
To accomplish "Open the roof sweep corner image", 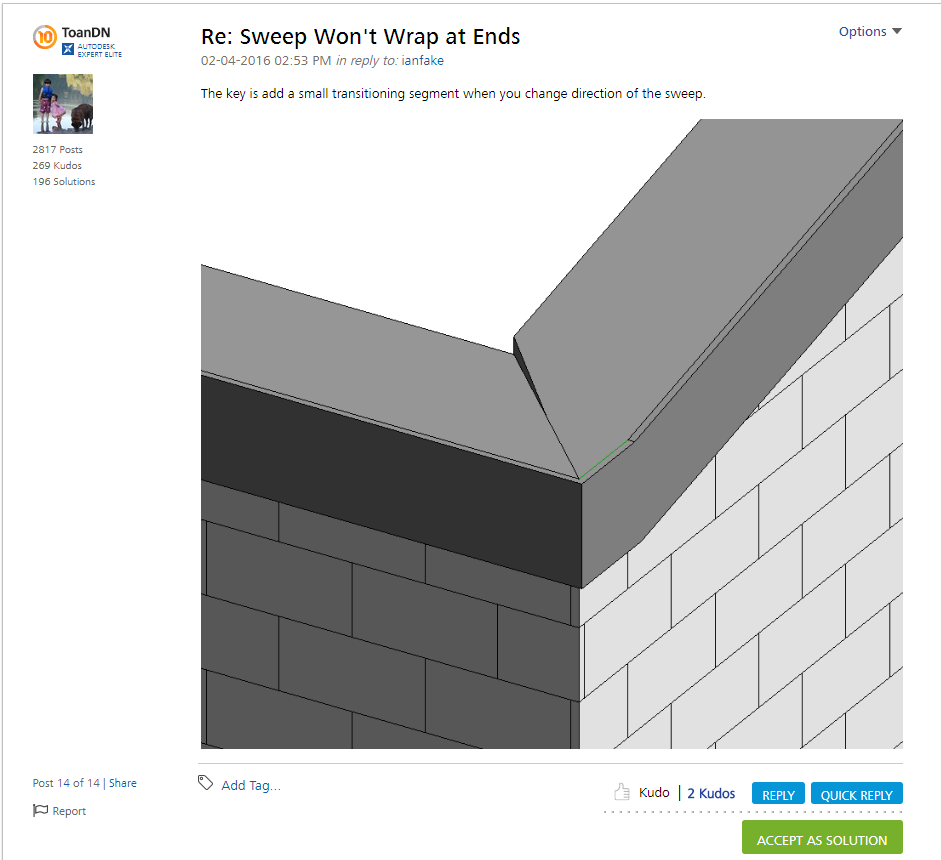I will pyautogui.click(x=552, y=433).
